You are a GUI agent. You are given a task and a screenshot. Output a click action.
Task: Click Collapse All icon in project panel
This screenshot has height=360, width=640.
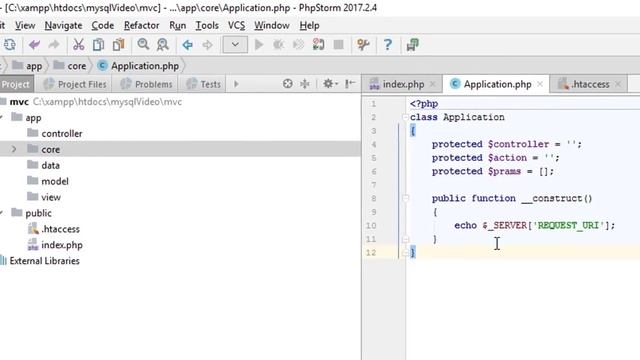pyautogui.click(x=305, y=84)
